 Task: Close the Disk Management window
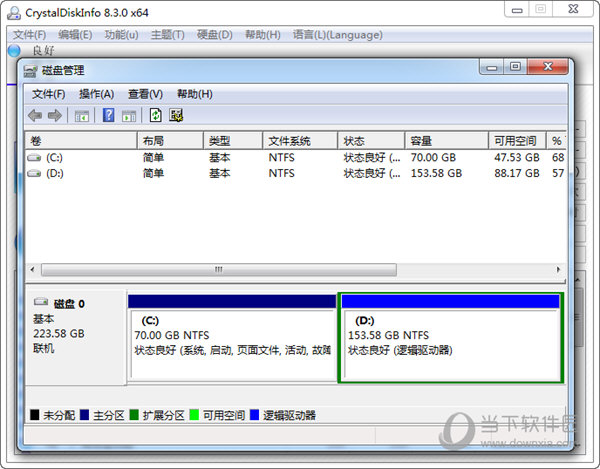click(548, 67)
